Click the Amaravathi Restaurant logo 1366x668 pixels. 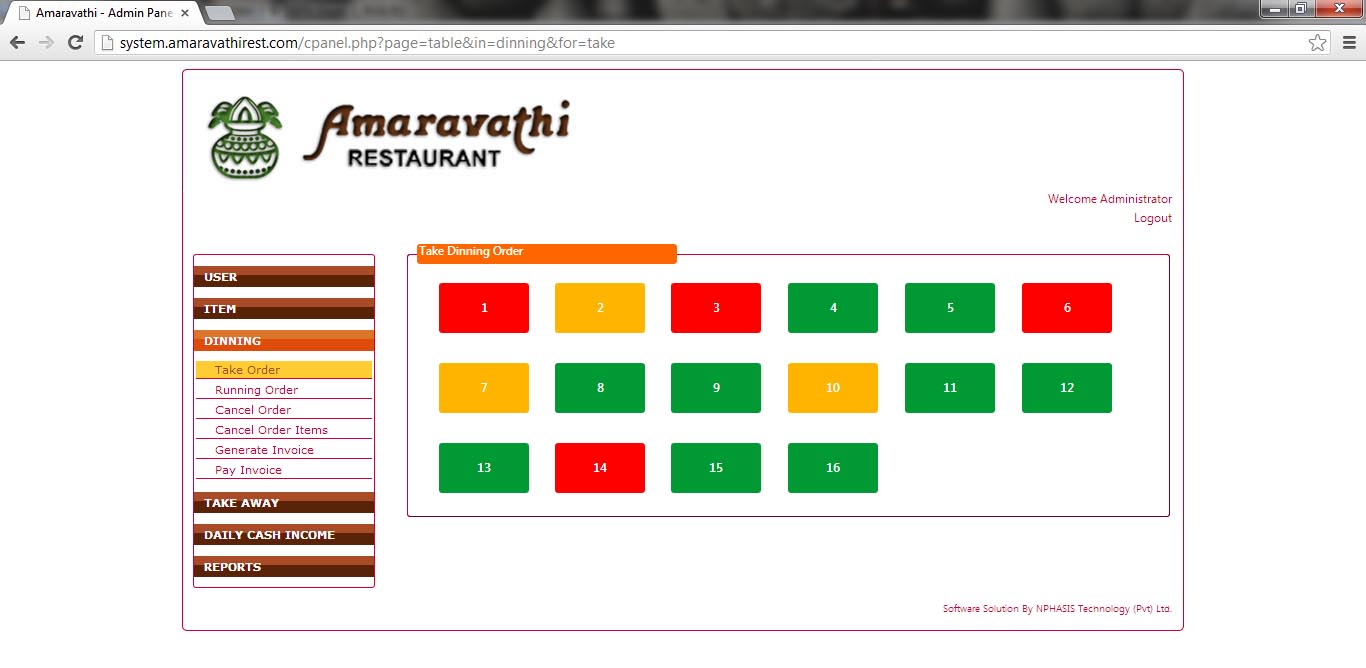pyautogui.click(x=389, y=138)
